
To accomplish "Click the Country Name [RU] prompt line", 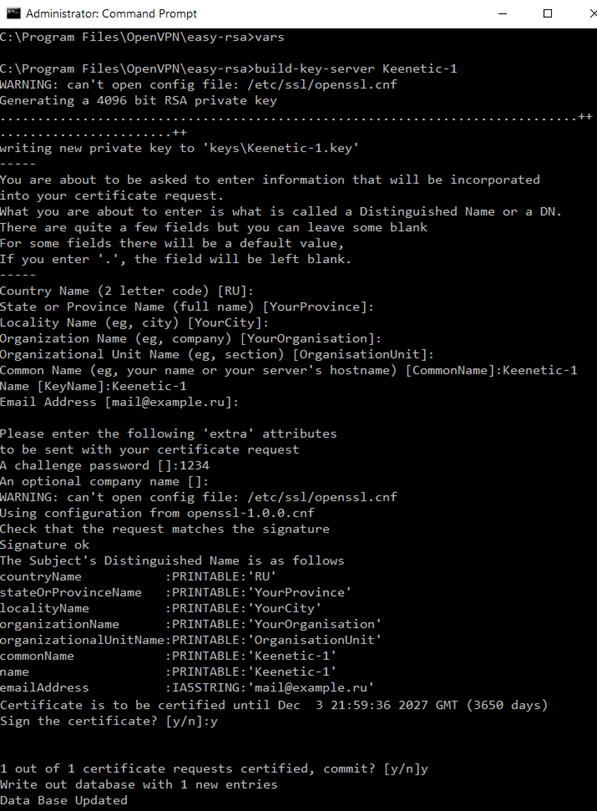I will pyautogui.click(x=127, y=291).
